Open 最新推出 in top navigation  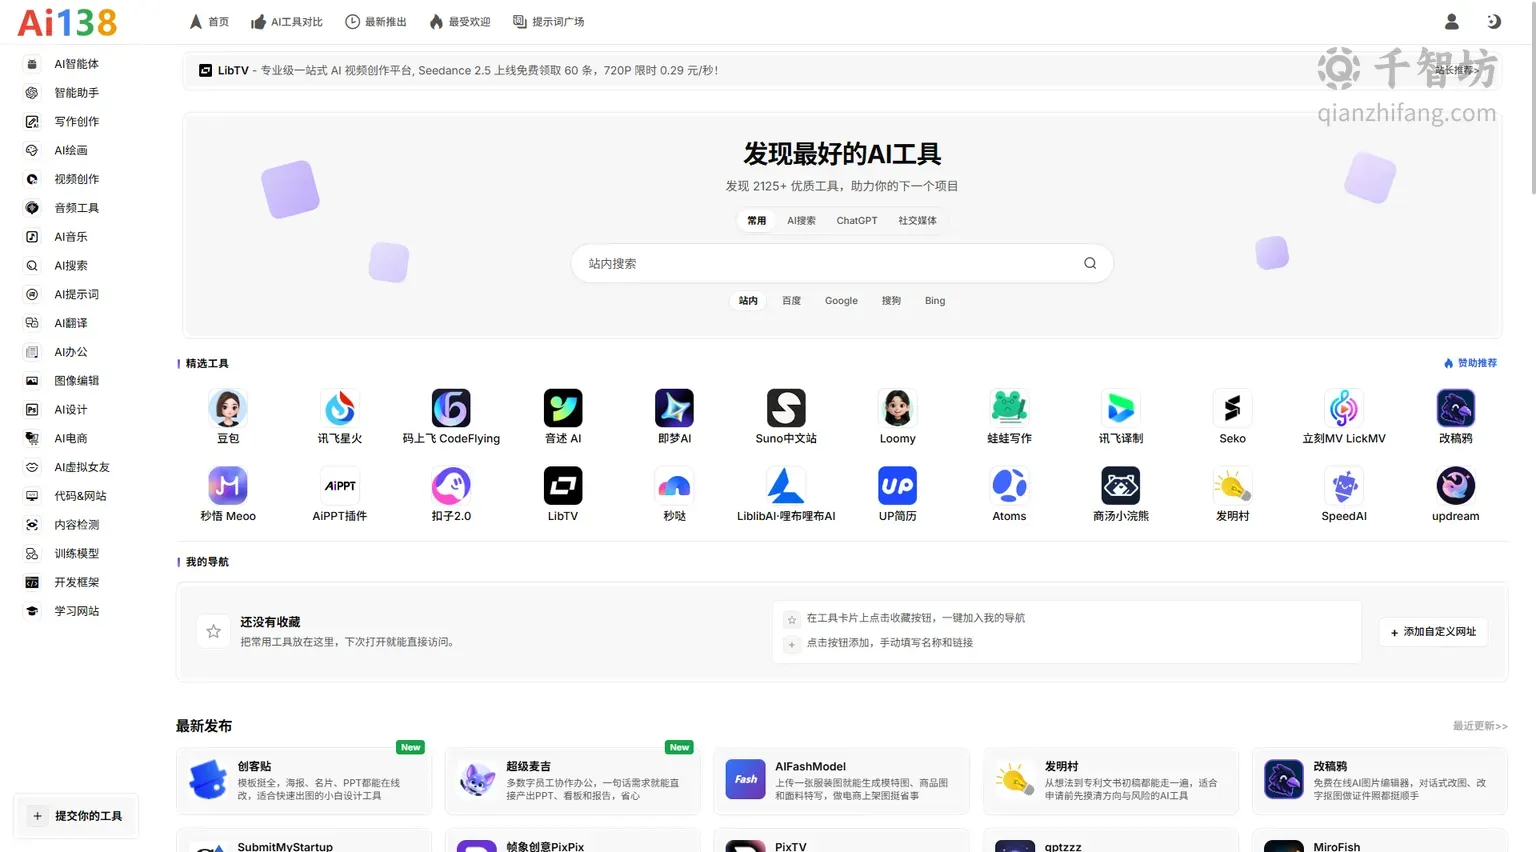click(x=376, y=22)
